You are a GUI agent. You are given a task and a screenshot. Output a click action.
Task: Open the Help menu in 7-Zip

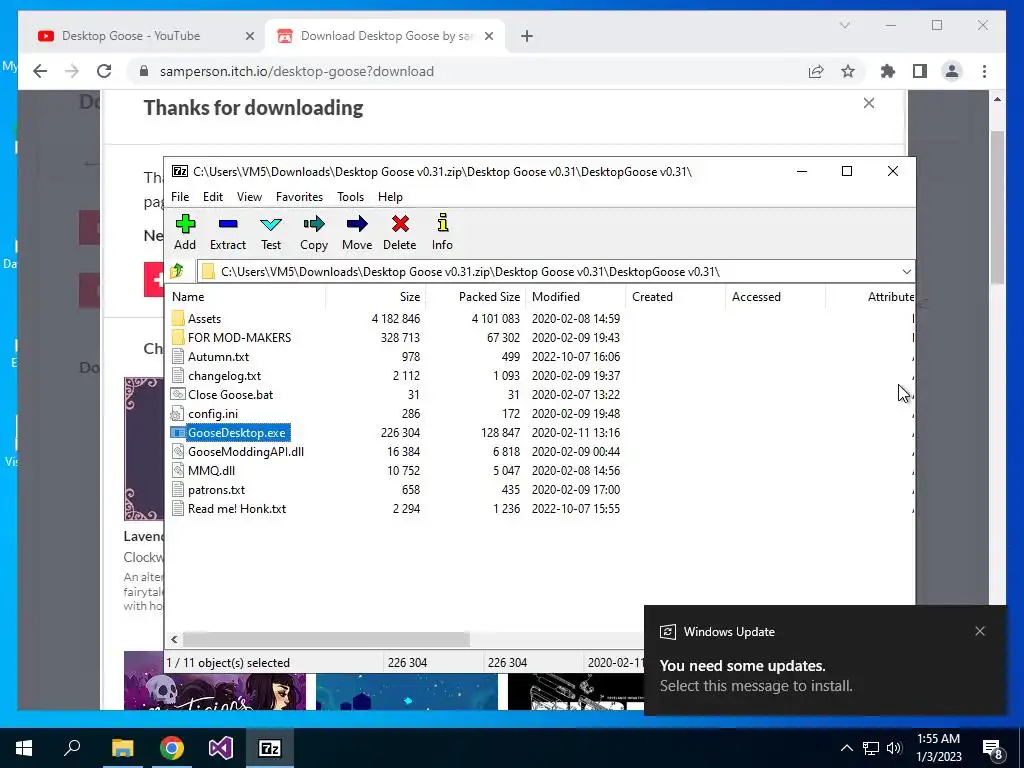coord(390,197)
